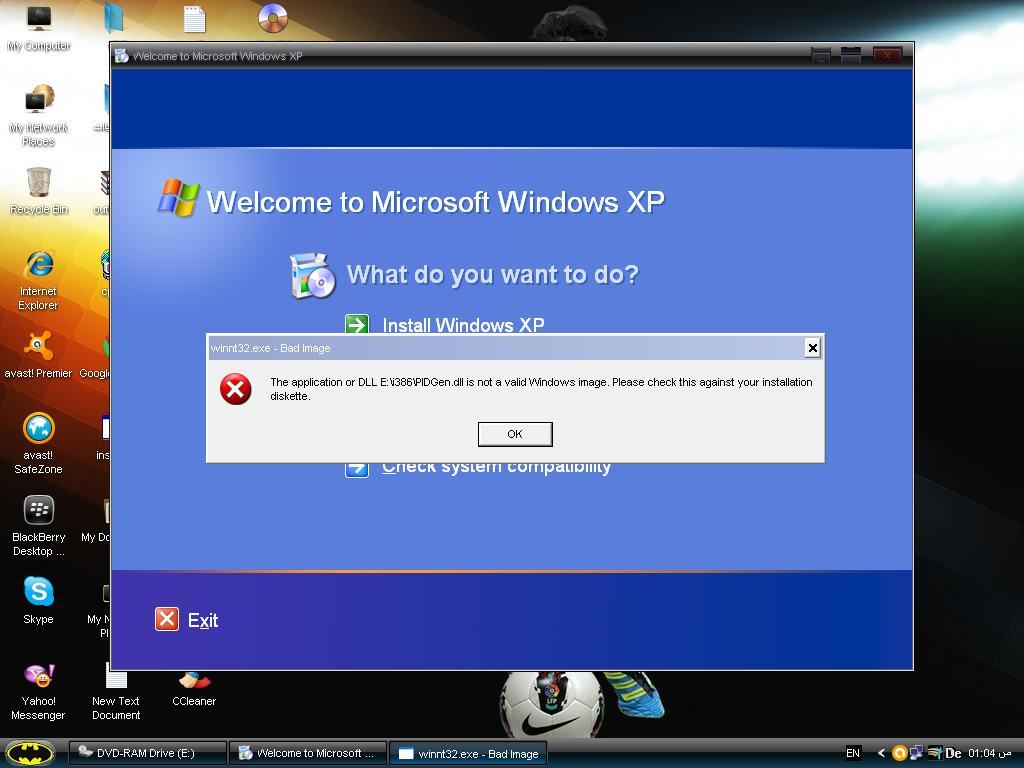Image resolution: width=1024 pixels, height=768 pixels.
Task: Click OK in the Bad Image dialog
Action: [x=515, y=434]
